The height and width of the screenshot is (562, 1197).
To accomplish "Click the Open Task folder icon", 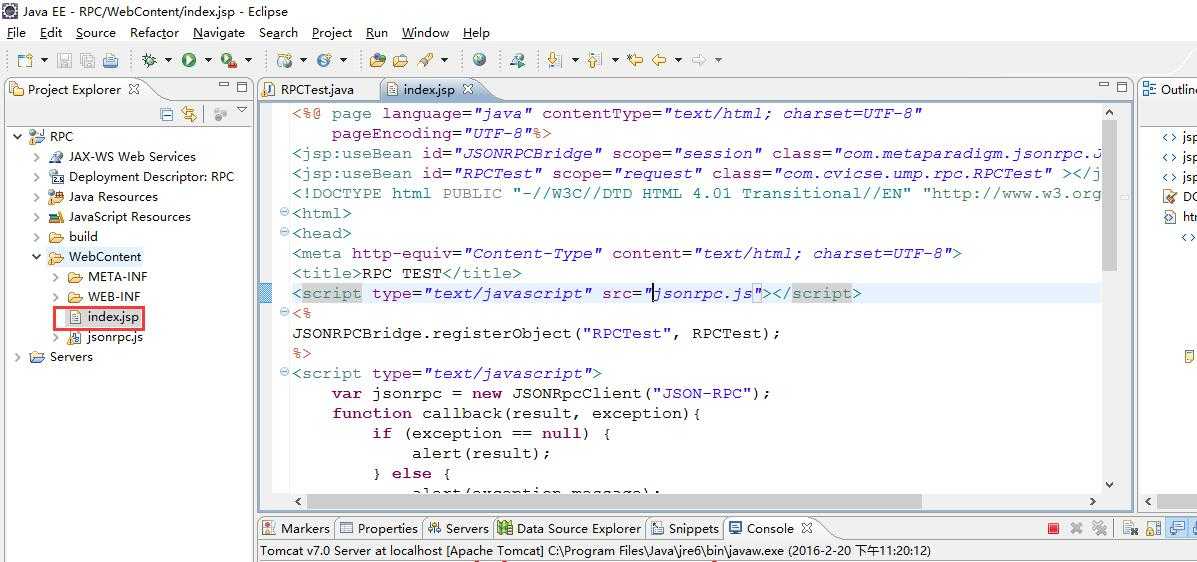I will click(x=400, y=60).
